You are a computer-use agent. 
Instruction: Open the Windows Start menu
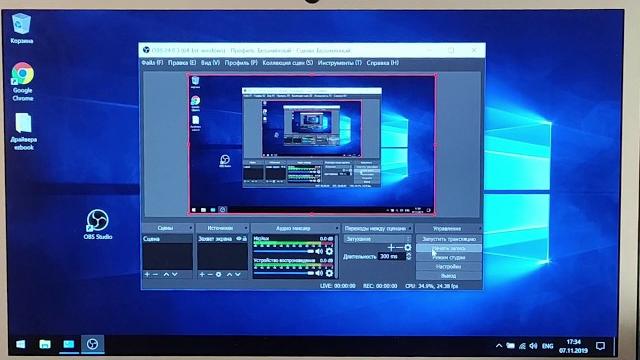(x=20, y=344)
